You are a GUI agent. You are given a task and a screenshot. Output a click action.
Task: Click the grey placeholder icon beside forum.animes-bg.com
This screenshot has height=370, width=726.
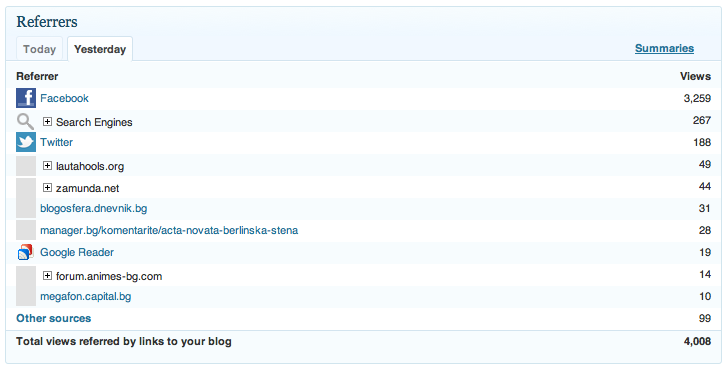26,276
